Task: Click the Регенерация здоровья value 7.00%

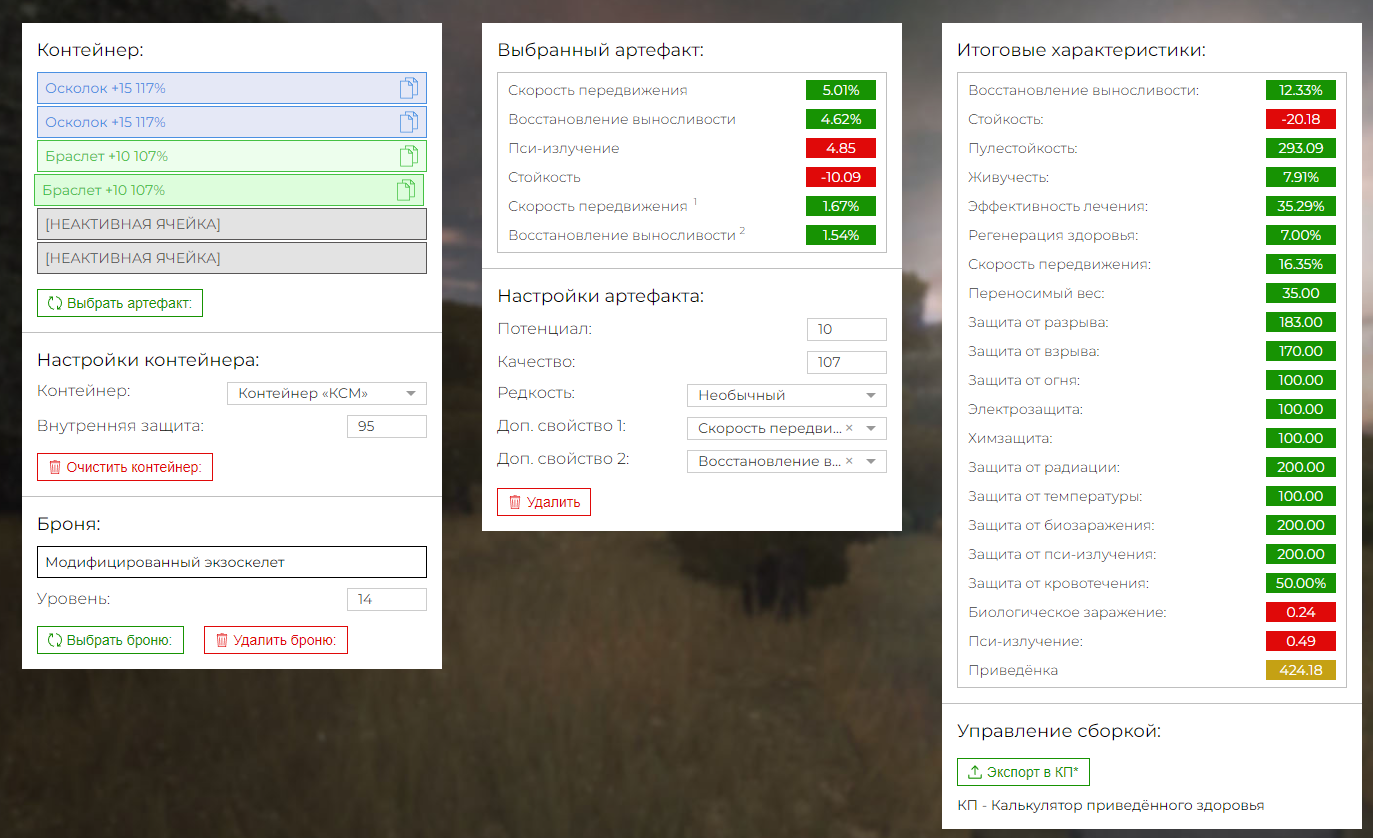Action: pyautogui.click(x=1301, y=235)
